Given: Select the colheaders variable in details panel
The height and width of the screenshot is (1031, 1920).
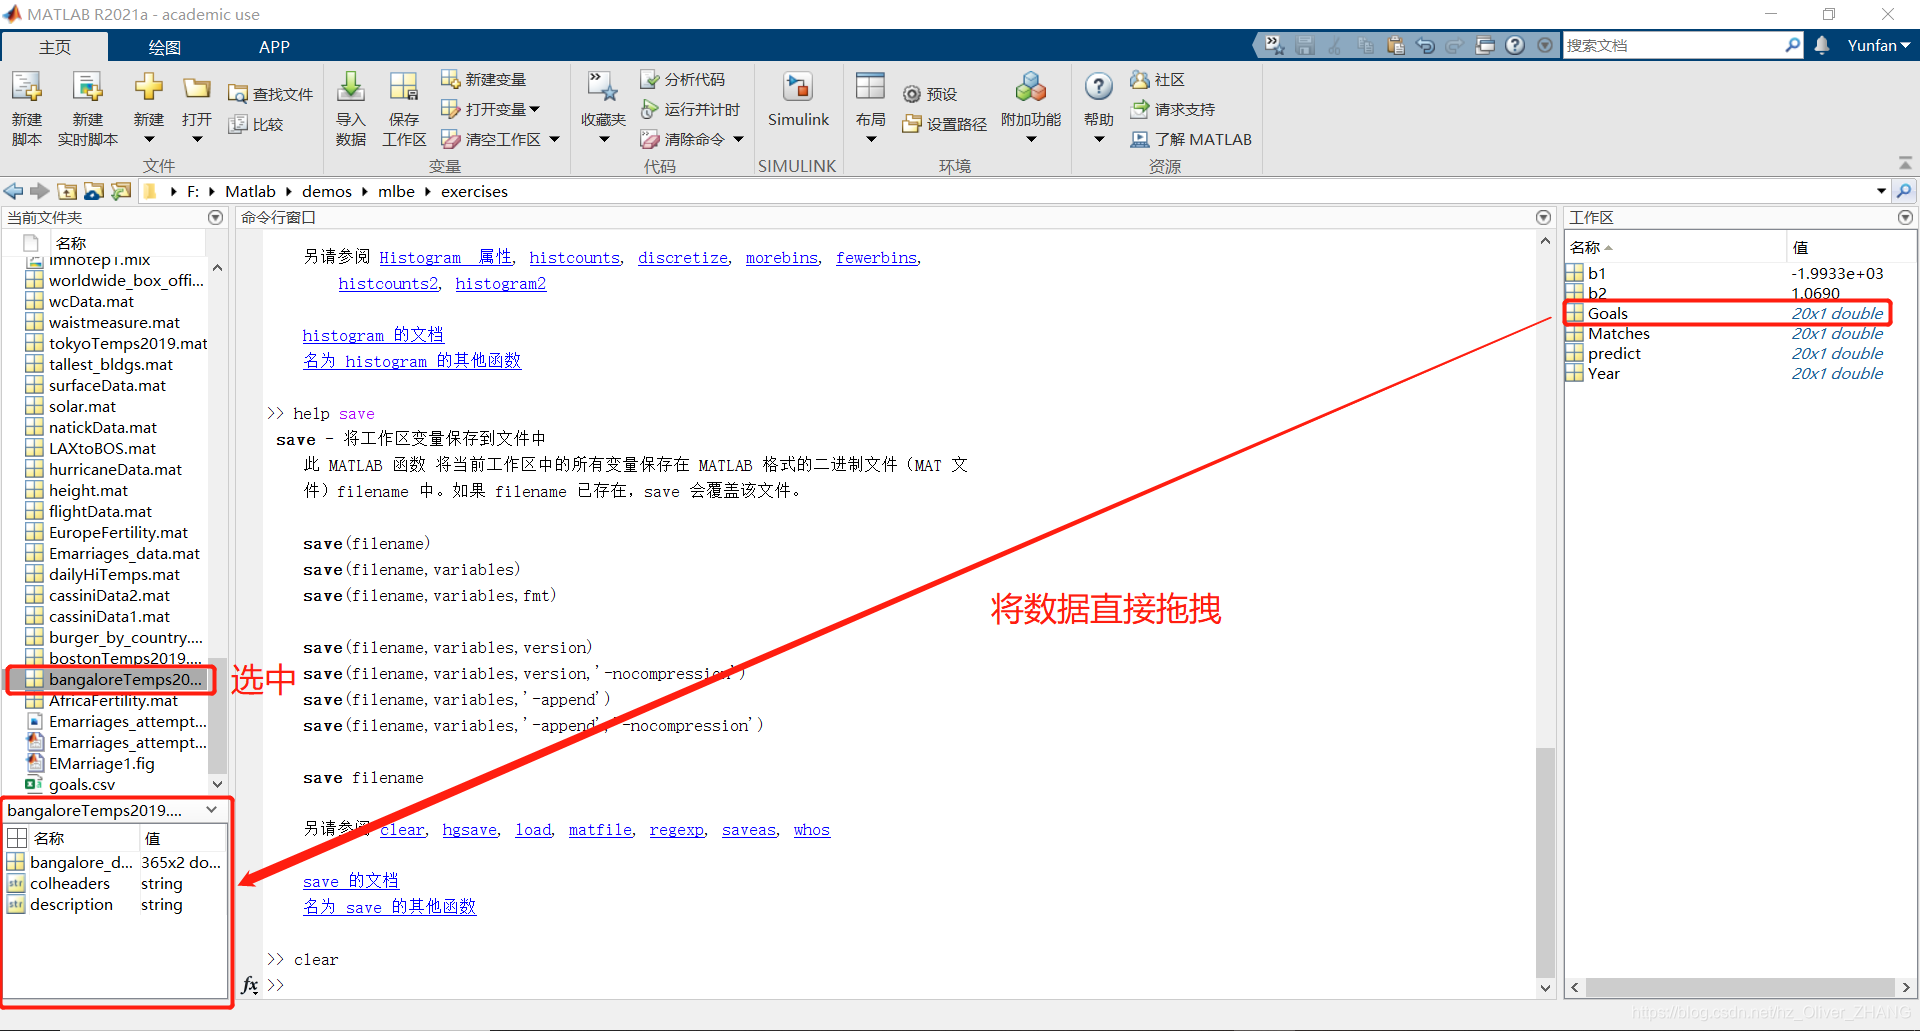Looking at the screenshot, I should (x=70, y=883).
